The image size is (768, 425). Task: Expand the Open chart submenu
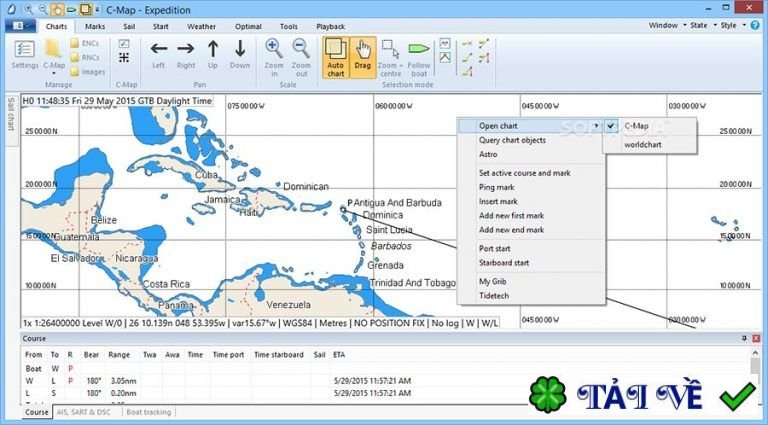[x=530, y=126]
